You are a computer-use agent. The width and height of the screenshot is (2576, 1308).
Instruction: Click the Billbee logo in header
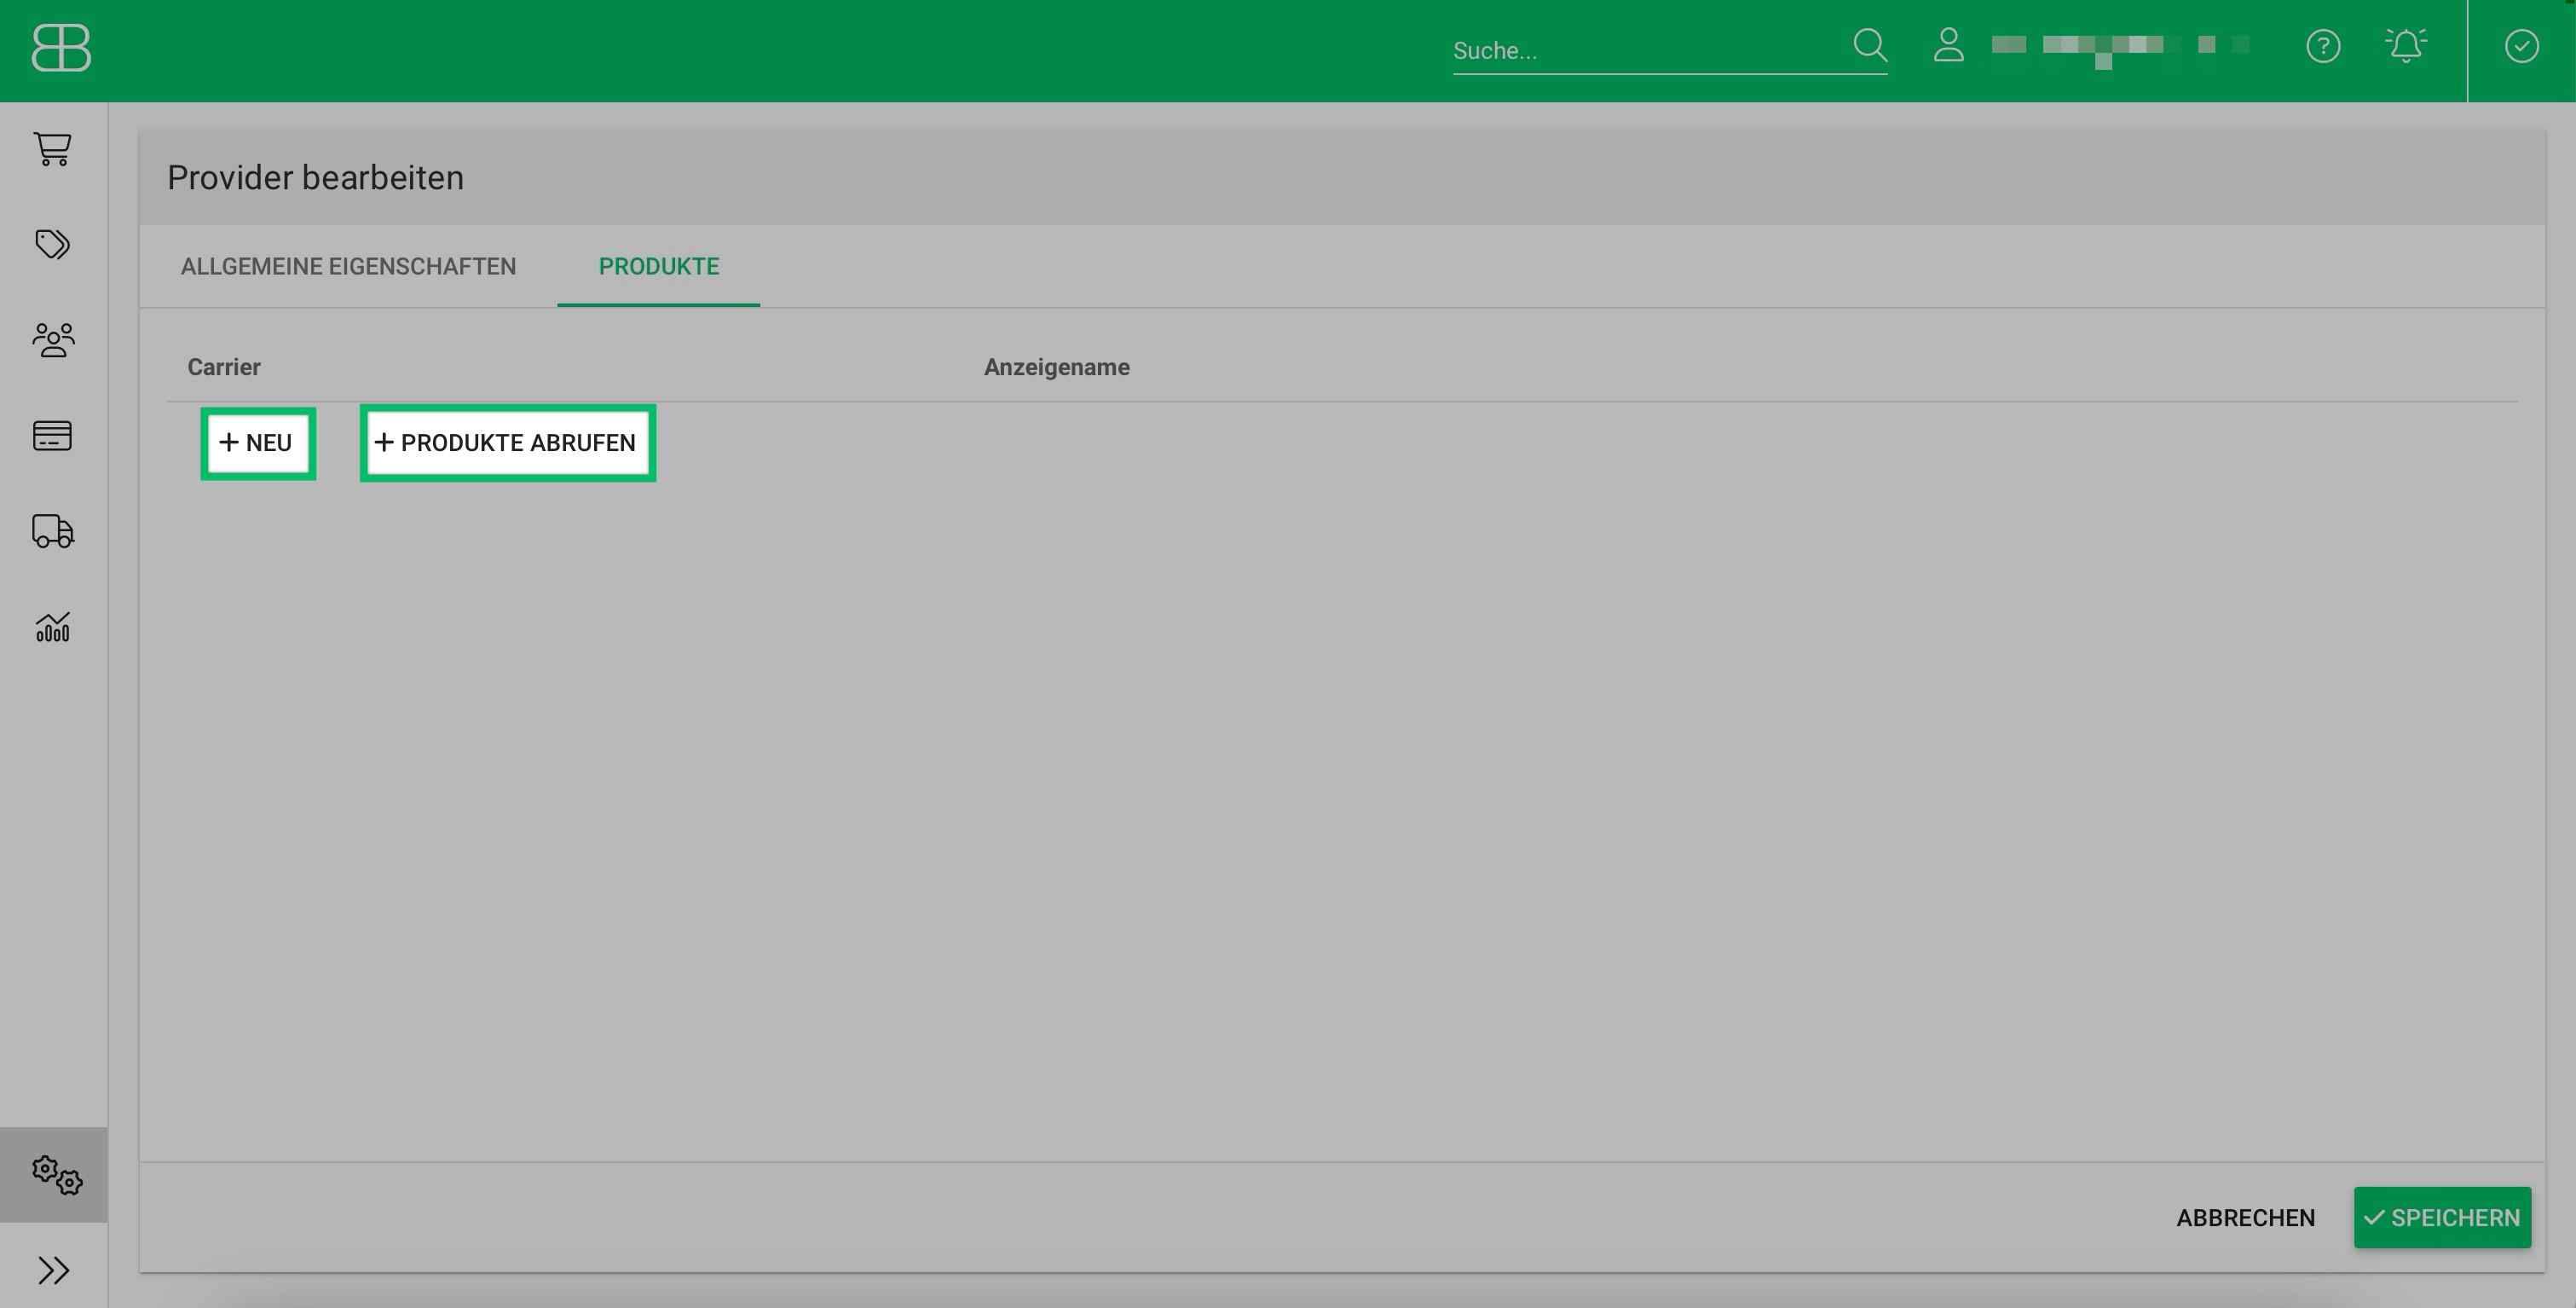(x=61, y=48)
